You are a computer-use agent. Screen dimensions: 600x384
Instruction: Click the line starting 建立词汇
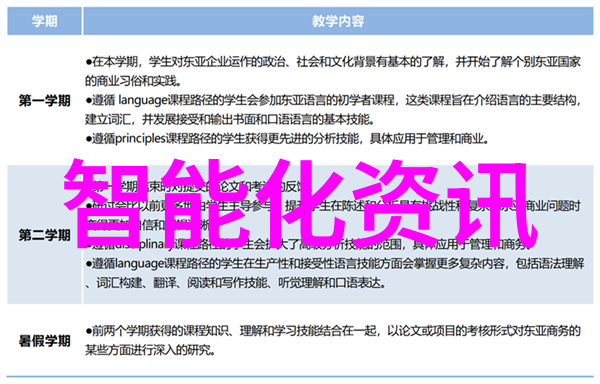230,119
